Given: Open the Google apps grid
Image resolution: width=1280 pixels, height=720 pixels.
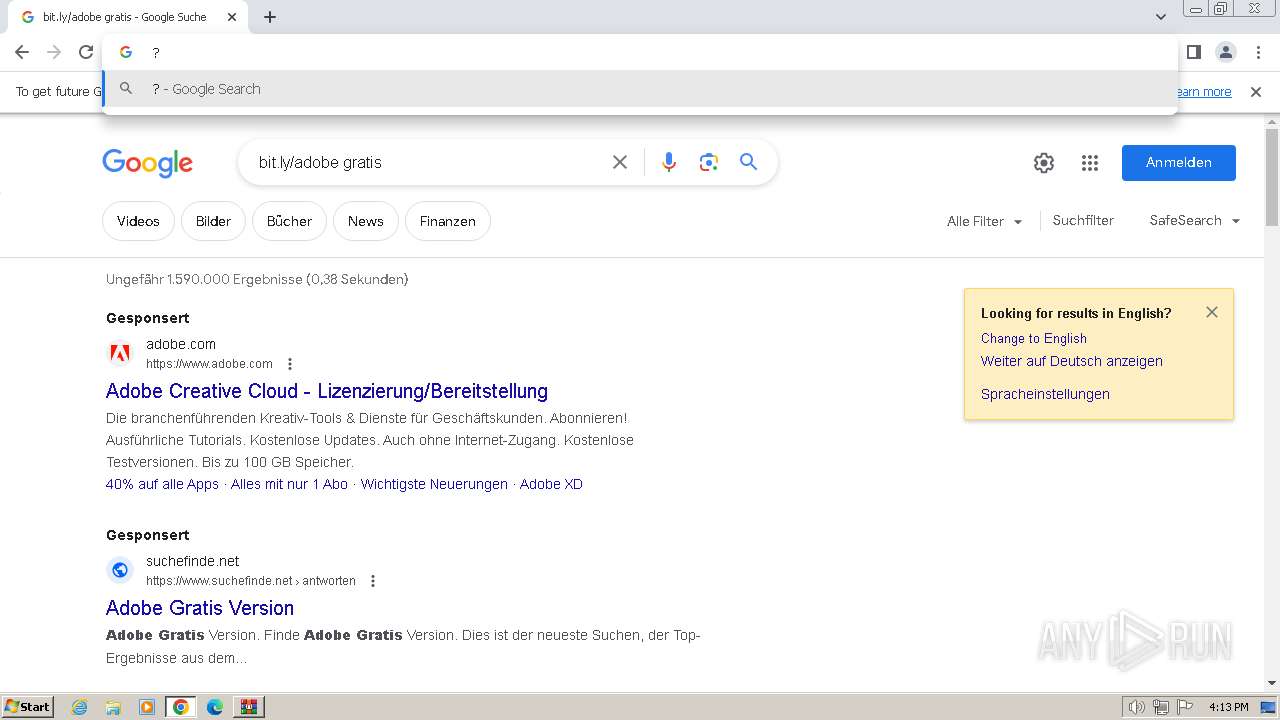Looking at the screenshot, I should 1090,163.
